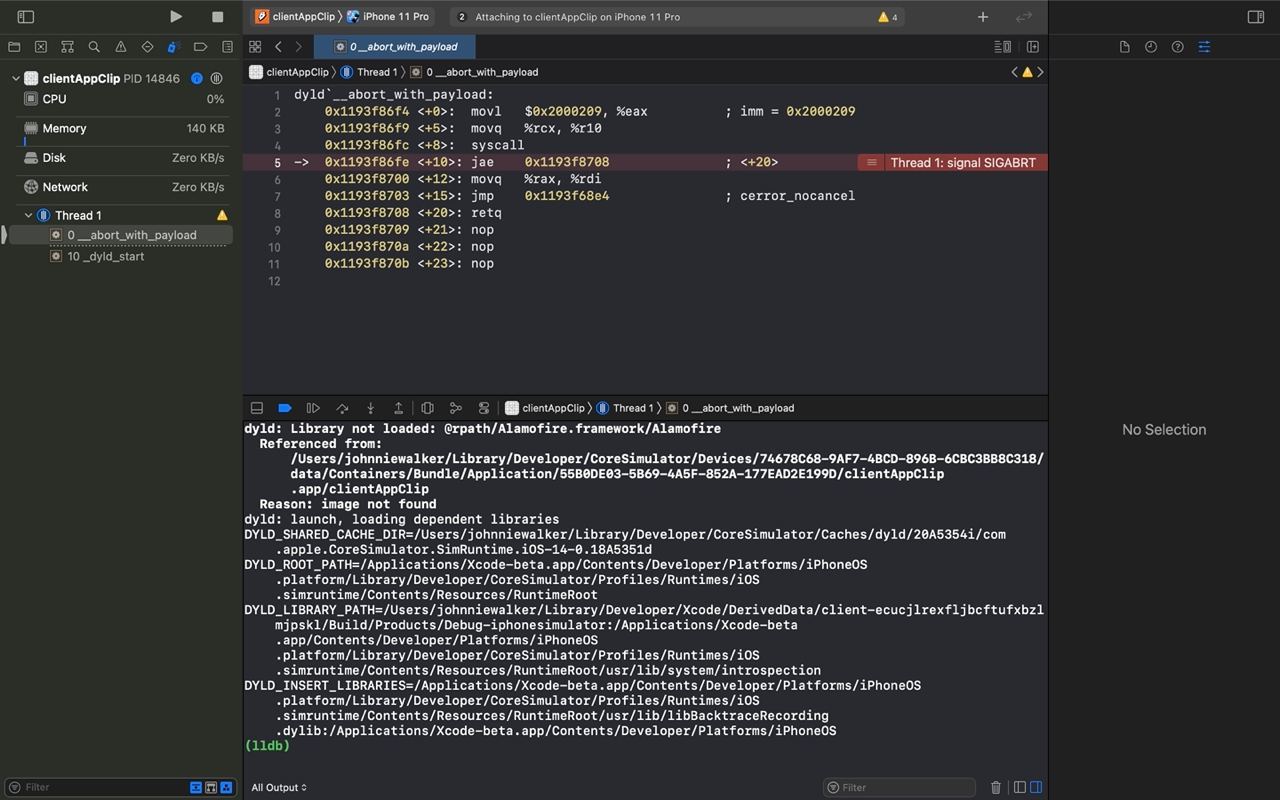1280x800 pixels.
Task: Open the editor options (lines) menu
Action: (1002, 47)
